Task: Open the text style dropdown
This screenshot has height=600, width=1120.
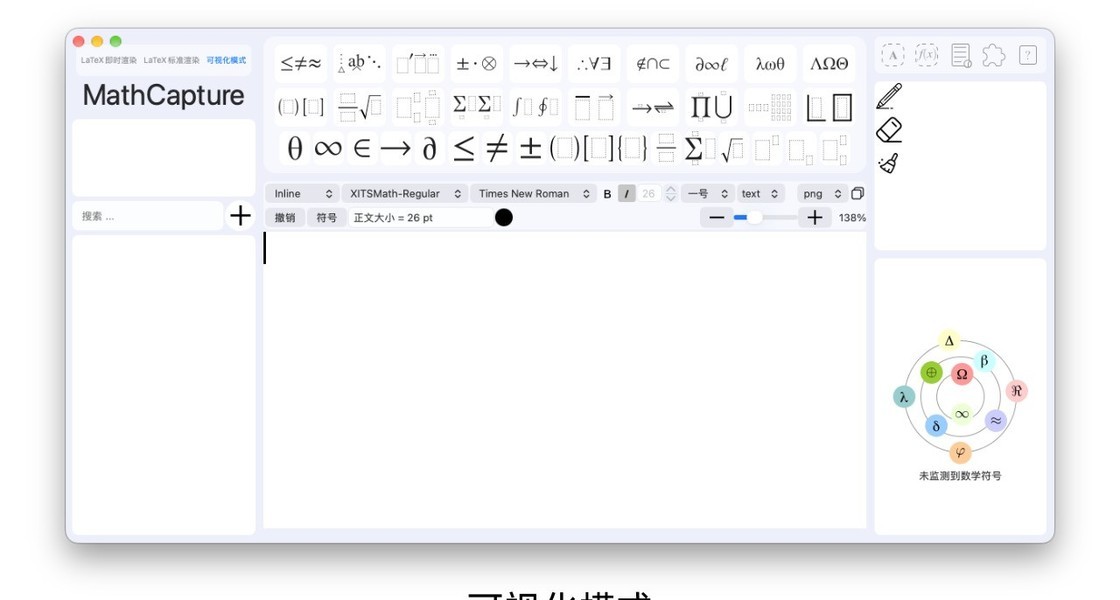Action: [x=760, y=194]
